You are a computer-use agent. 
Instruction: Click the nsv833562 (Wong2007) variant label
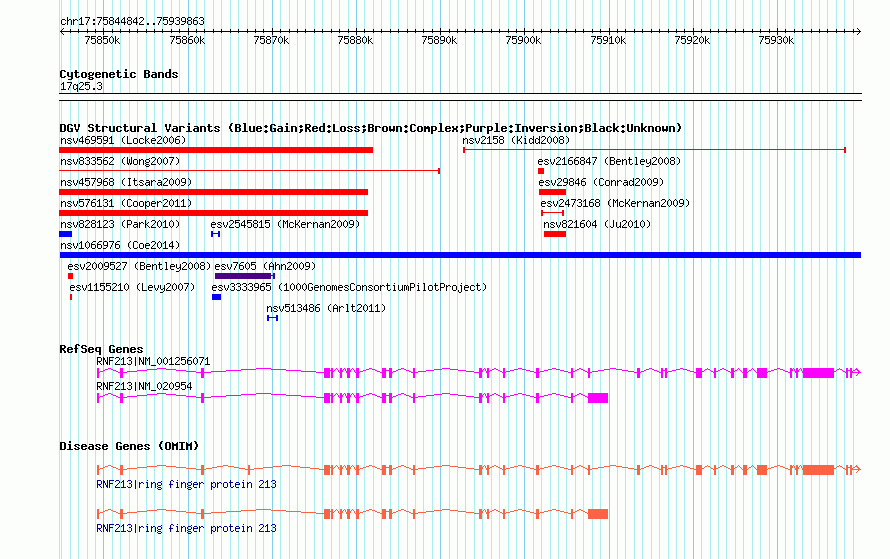tap(120, 161)
